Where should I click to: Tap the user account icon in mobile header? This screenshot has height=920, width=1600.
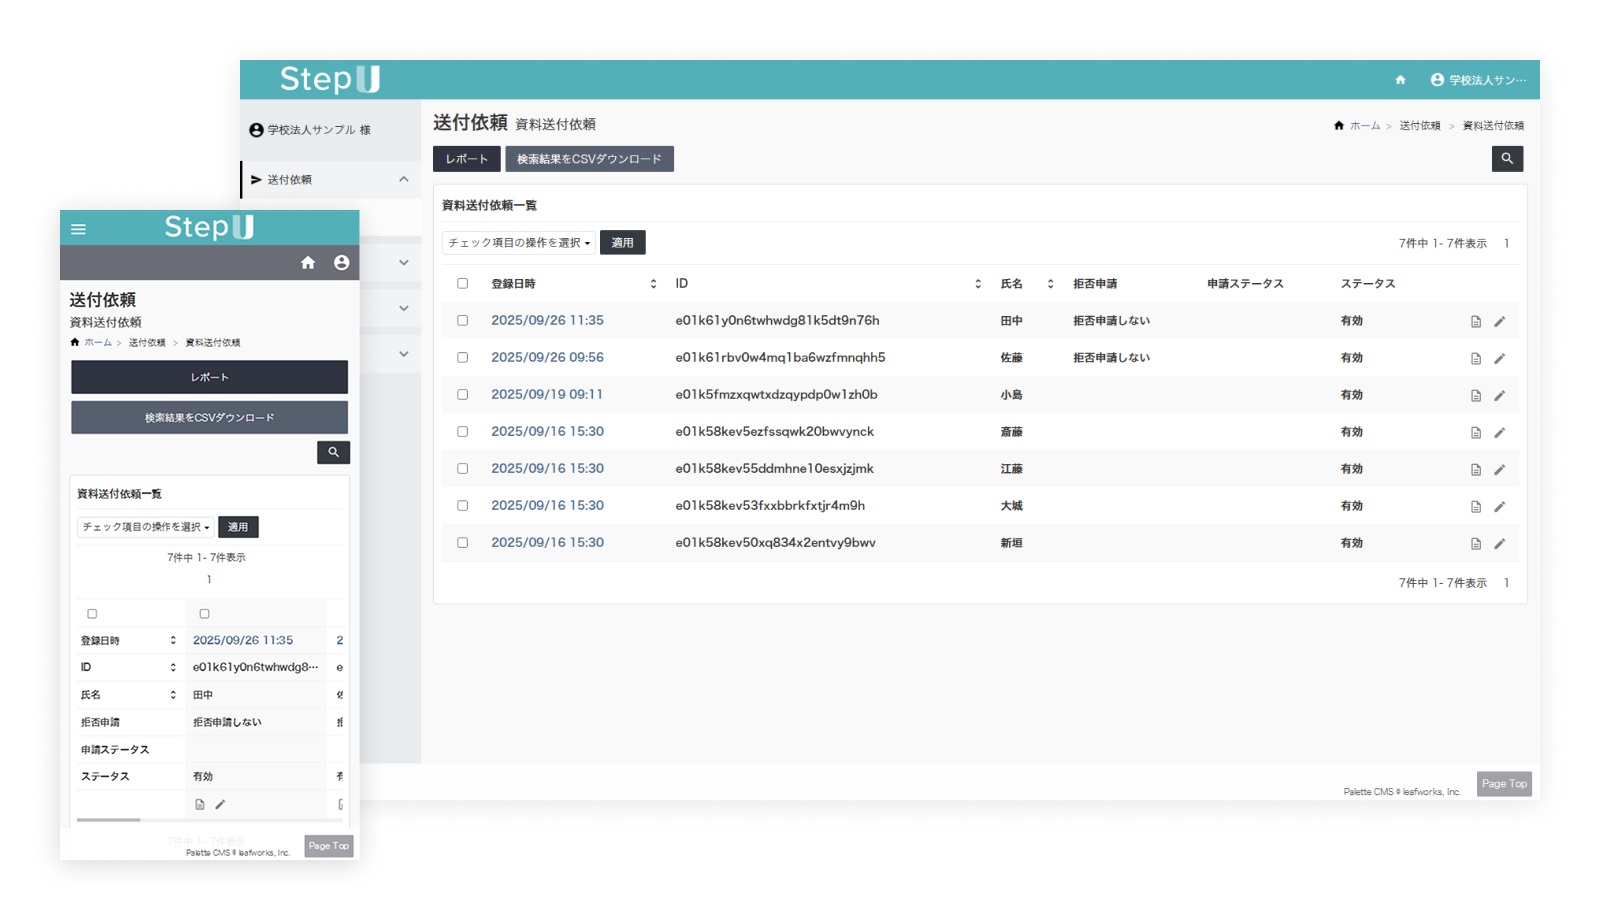coord(341,263)
